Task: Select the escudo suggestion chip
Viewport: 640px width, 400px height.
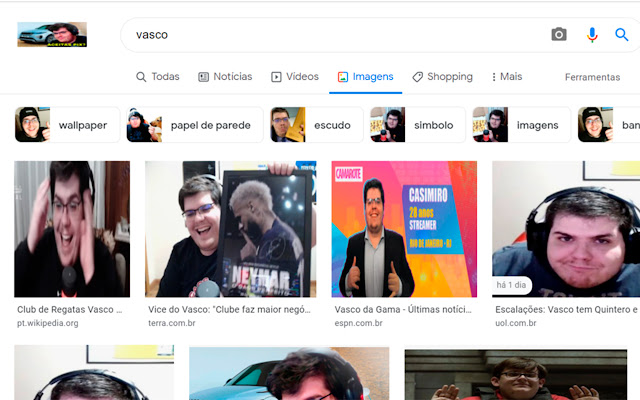Action: (316, 125)
